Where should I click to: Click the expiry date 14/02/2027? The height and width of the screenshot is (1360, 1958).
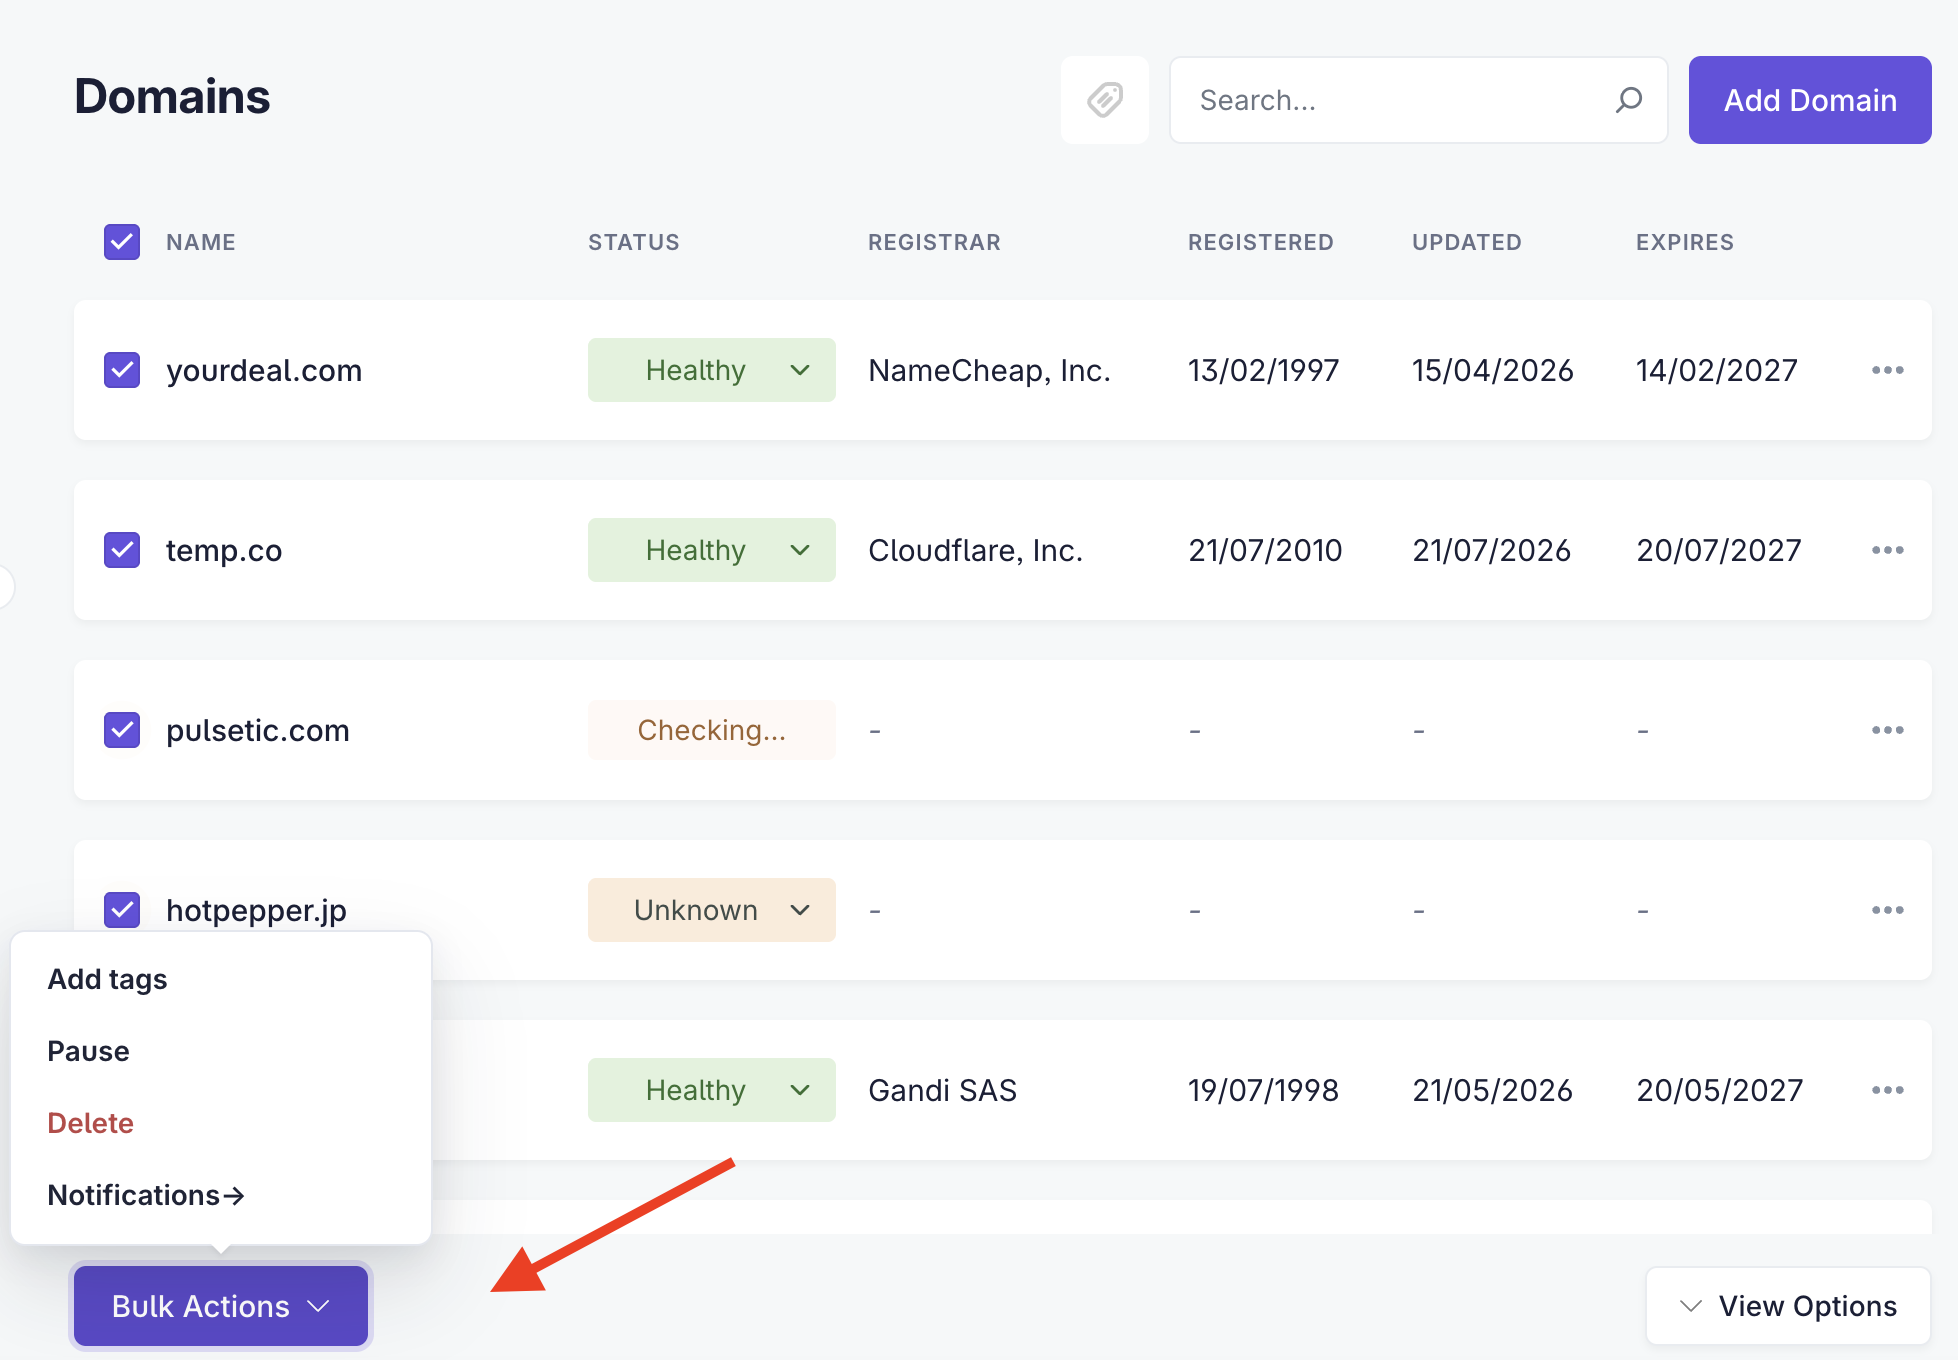coord(1717,370)
